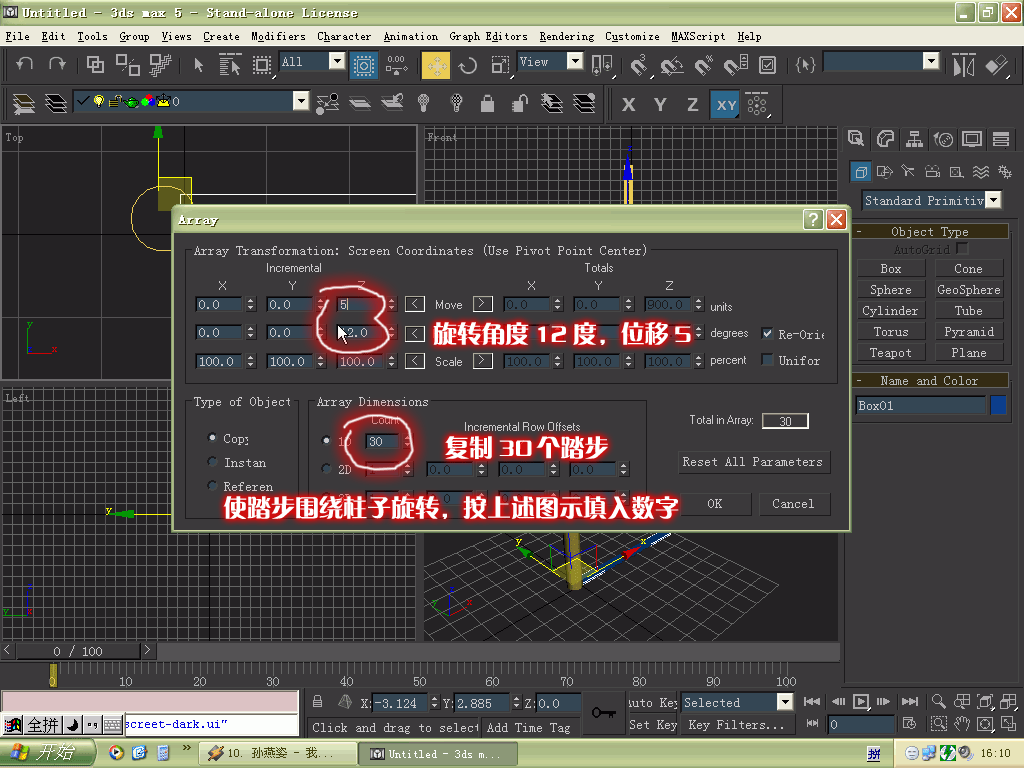Viewport: 1024px width, 768px height.
Task: Click the 1D Count field showing 30
Action: click(382, 441)
